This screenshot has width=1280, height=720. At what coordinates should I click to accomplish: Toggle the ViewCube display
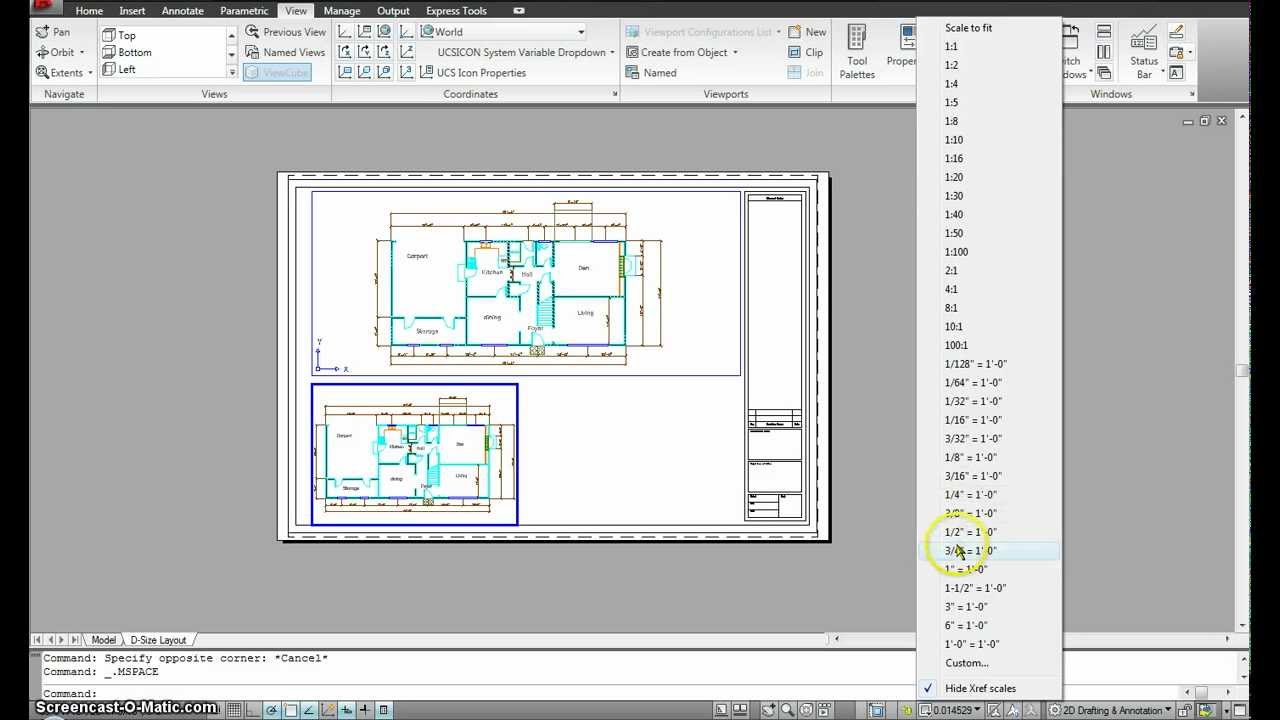pyautogui.click(x=277, y=72)
